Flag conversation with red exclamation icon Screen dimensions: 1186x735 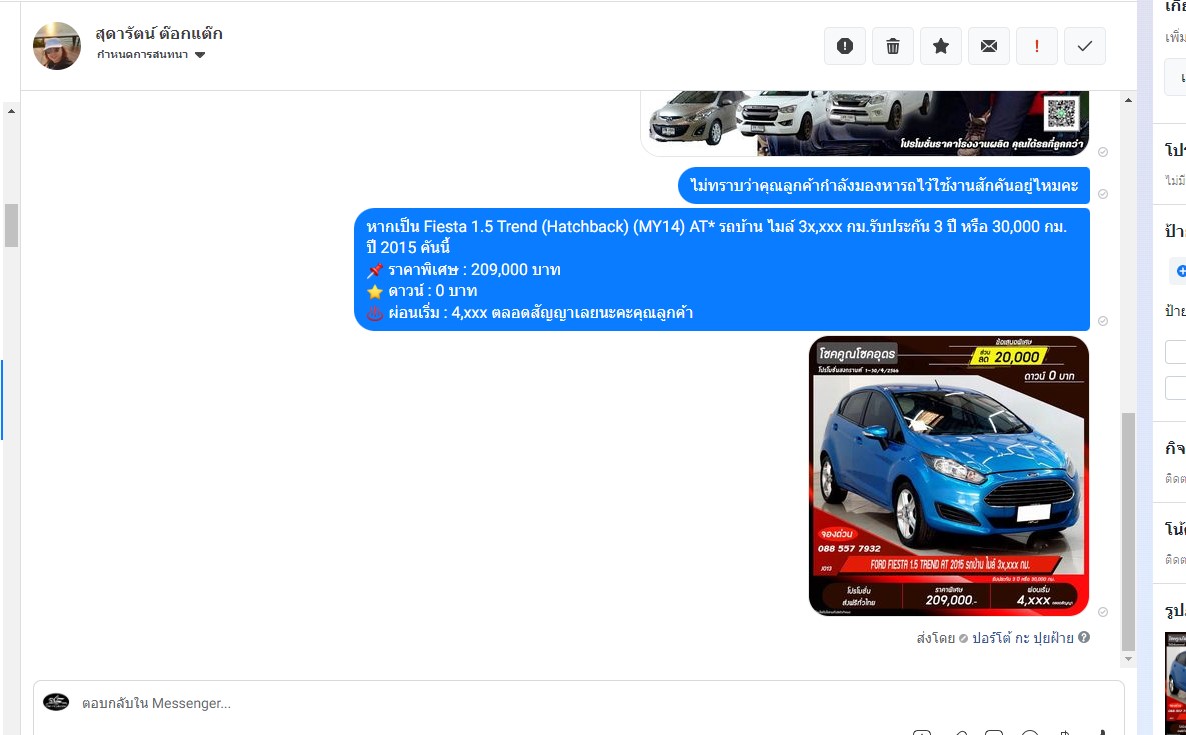click(x=1036, y=46)
